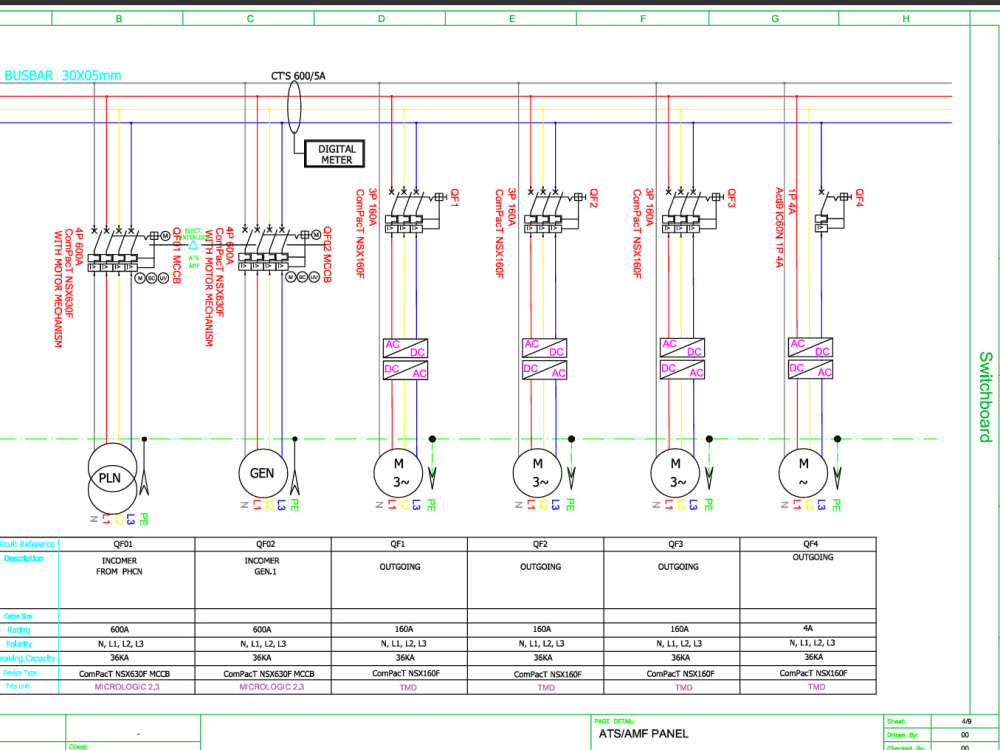Click the sheet number 4/9

[967, 721]
